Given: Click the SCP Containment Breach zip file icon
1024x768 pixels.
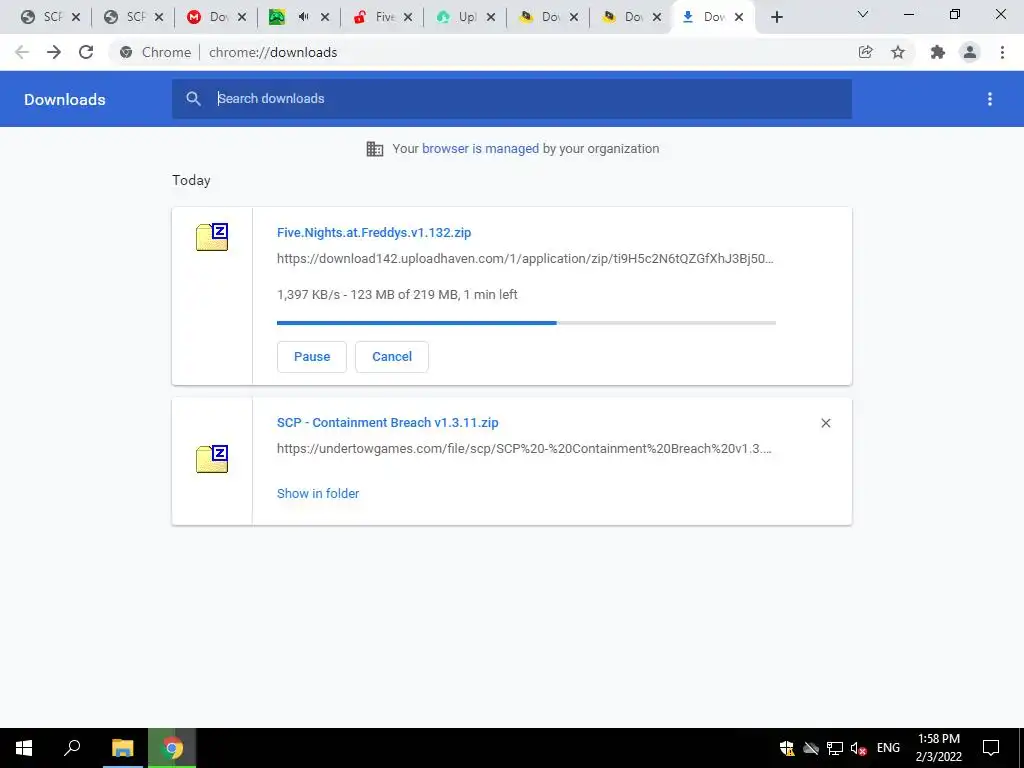Looking at the screenshot, I should [212, 459].
